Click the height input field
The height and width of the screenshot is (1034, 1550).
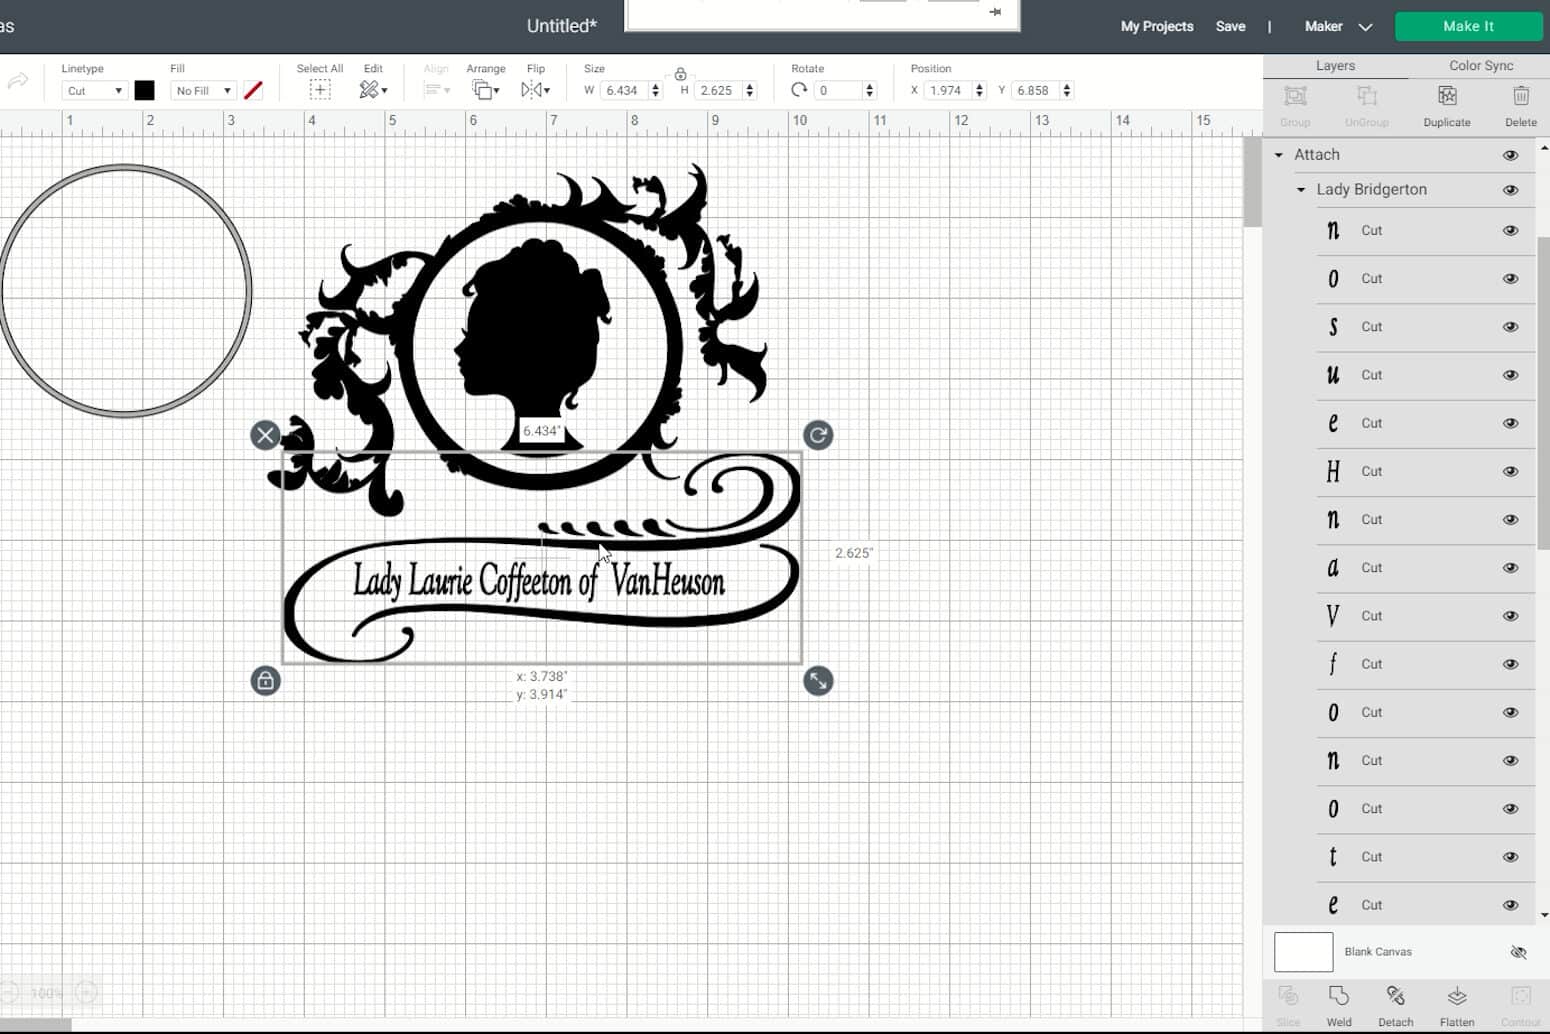coord(718,90)
